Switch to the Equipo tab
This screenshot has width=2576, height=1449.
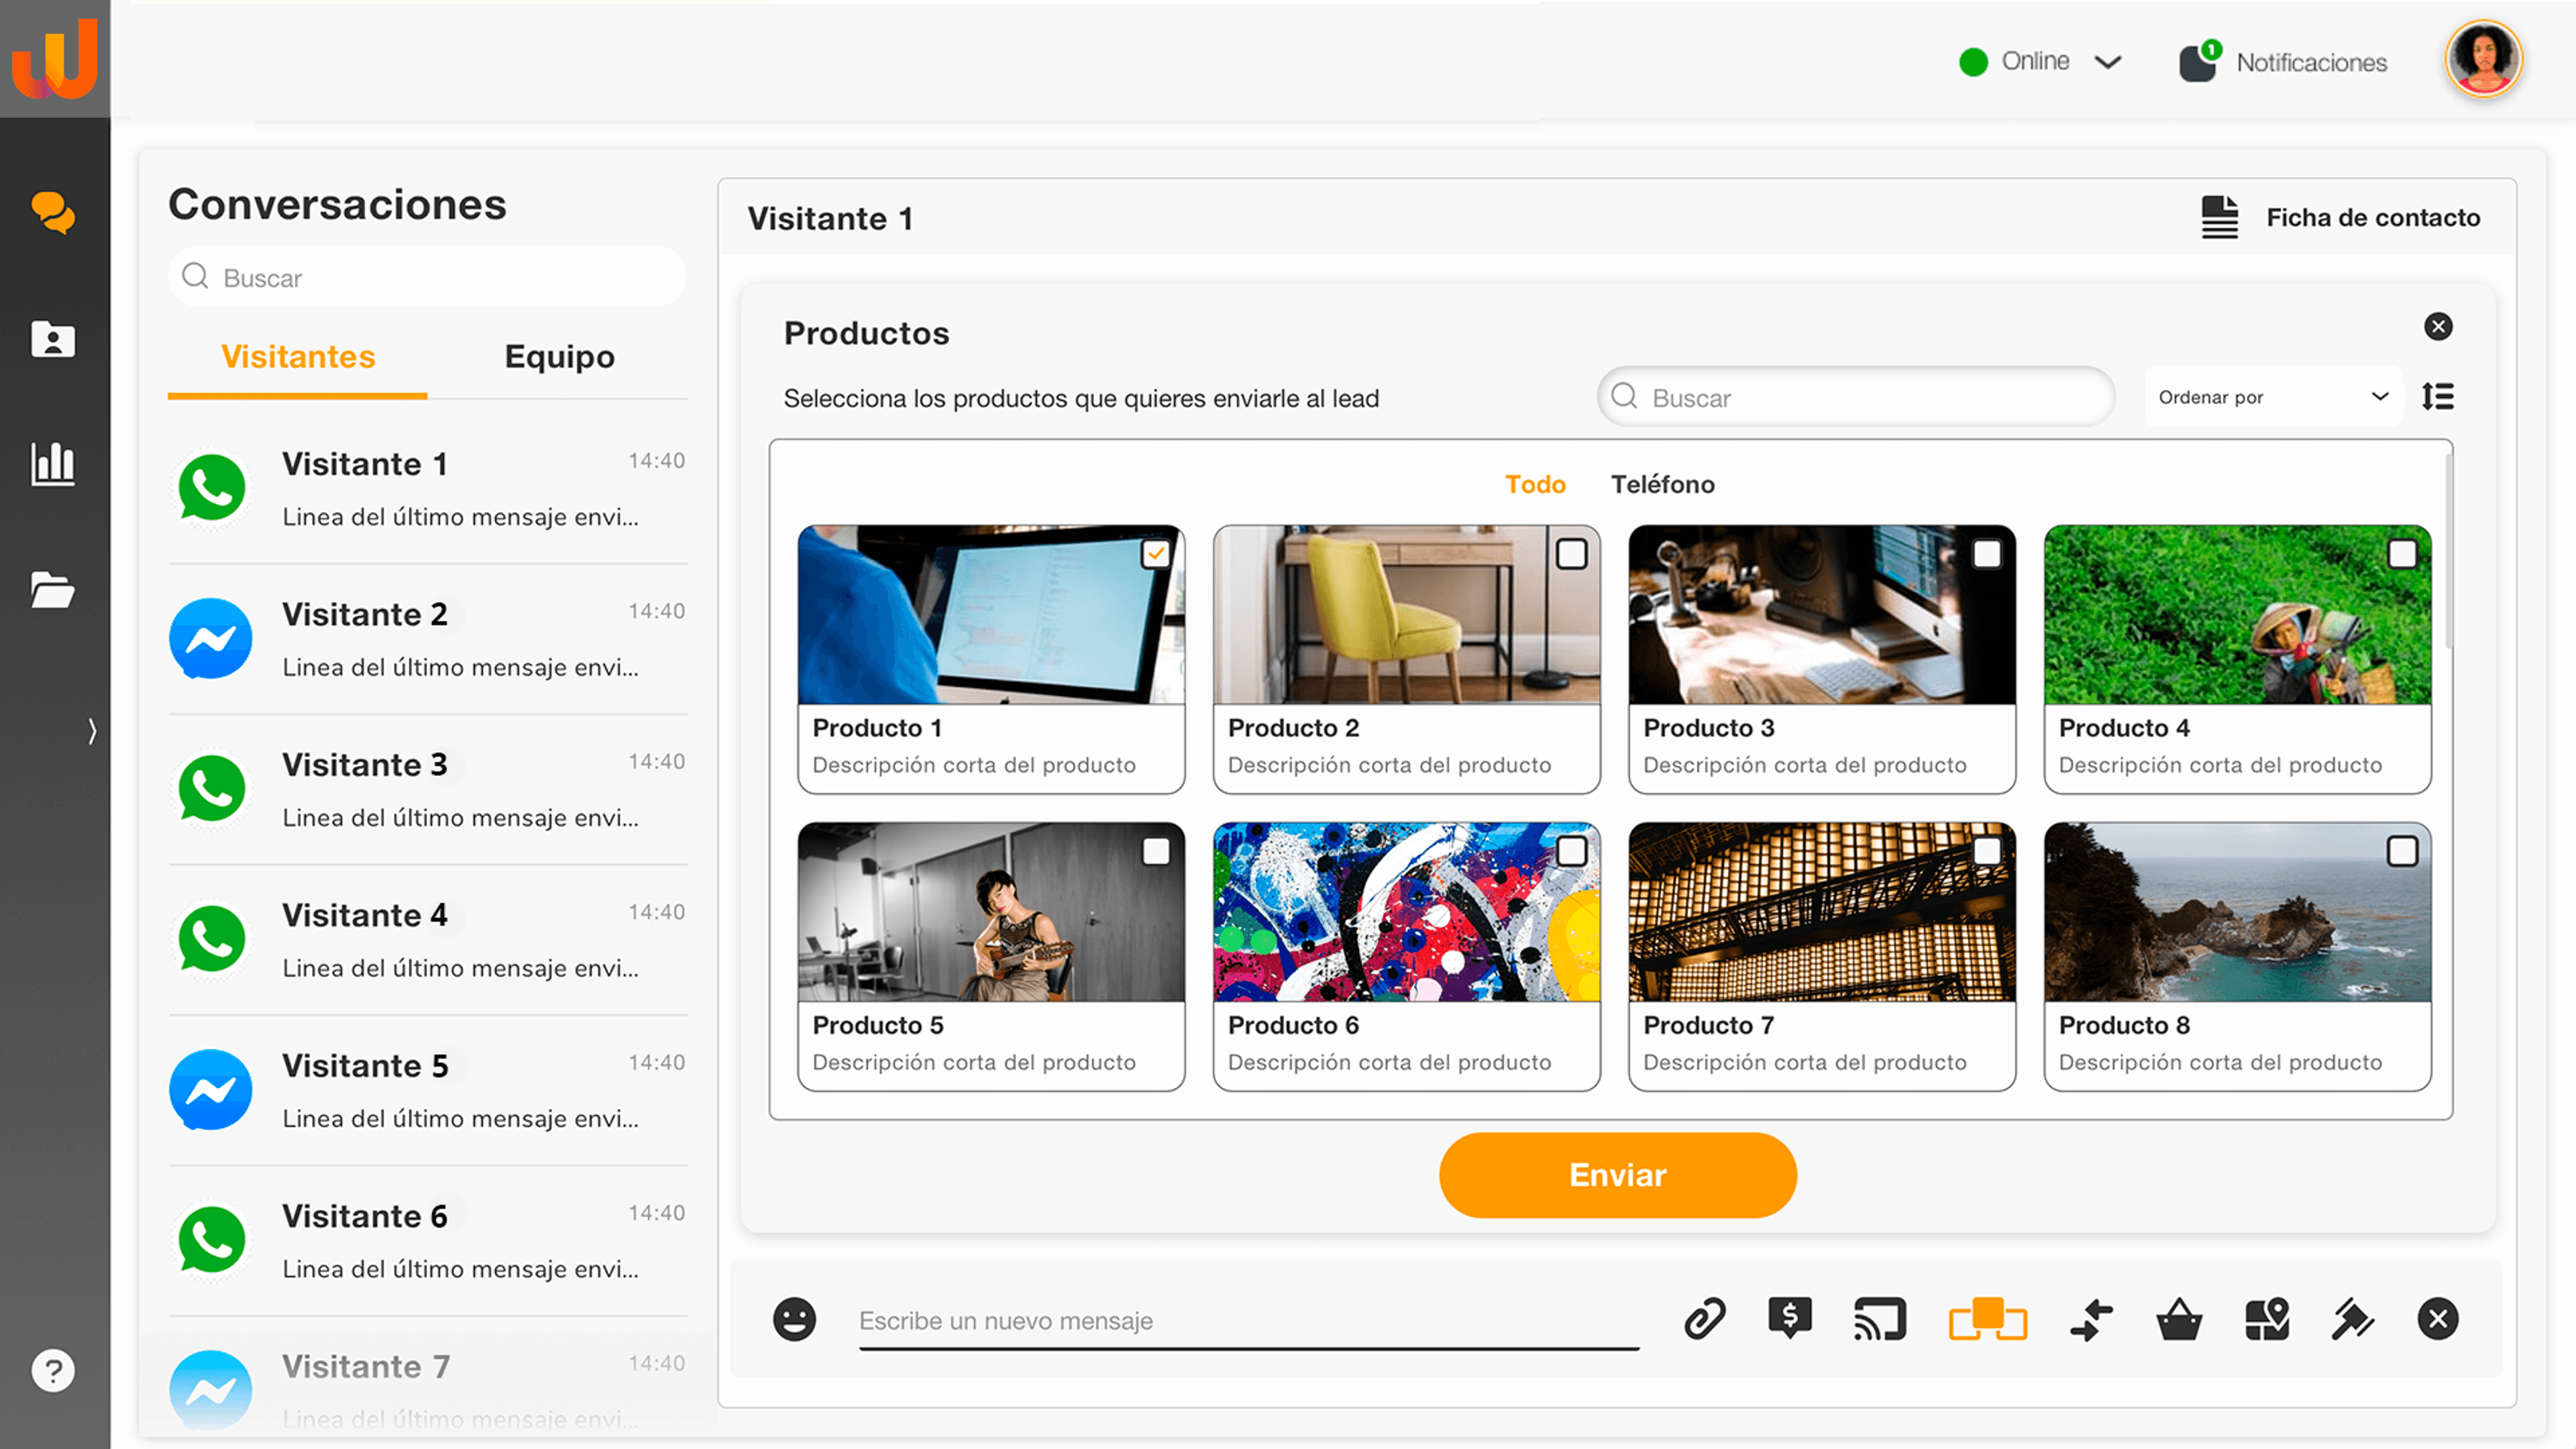tap(559, 357)
